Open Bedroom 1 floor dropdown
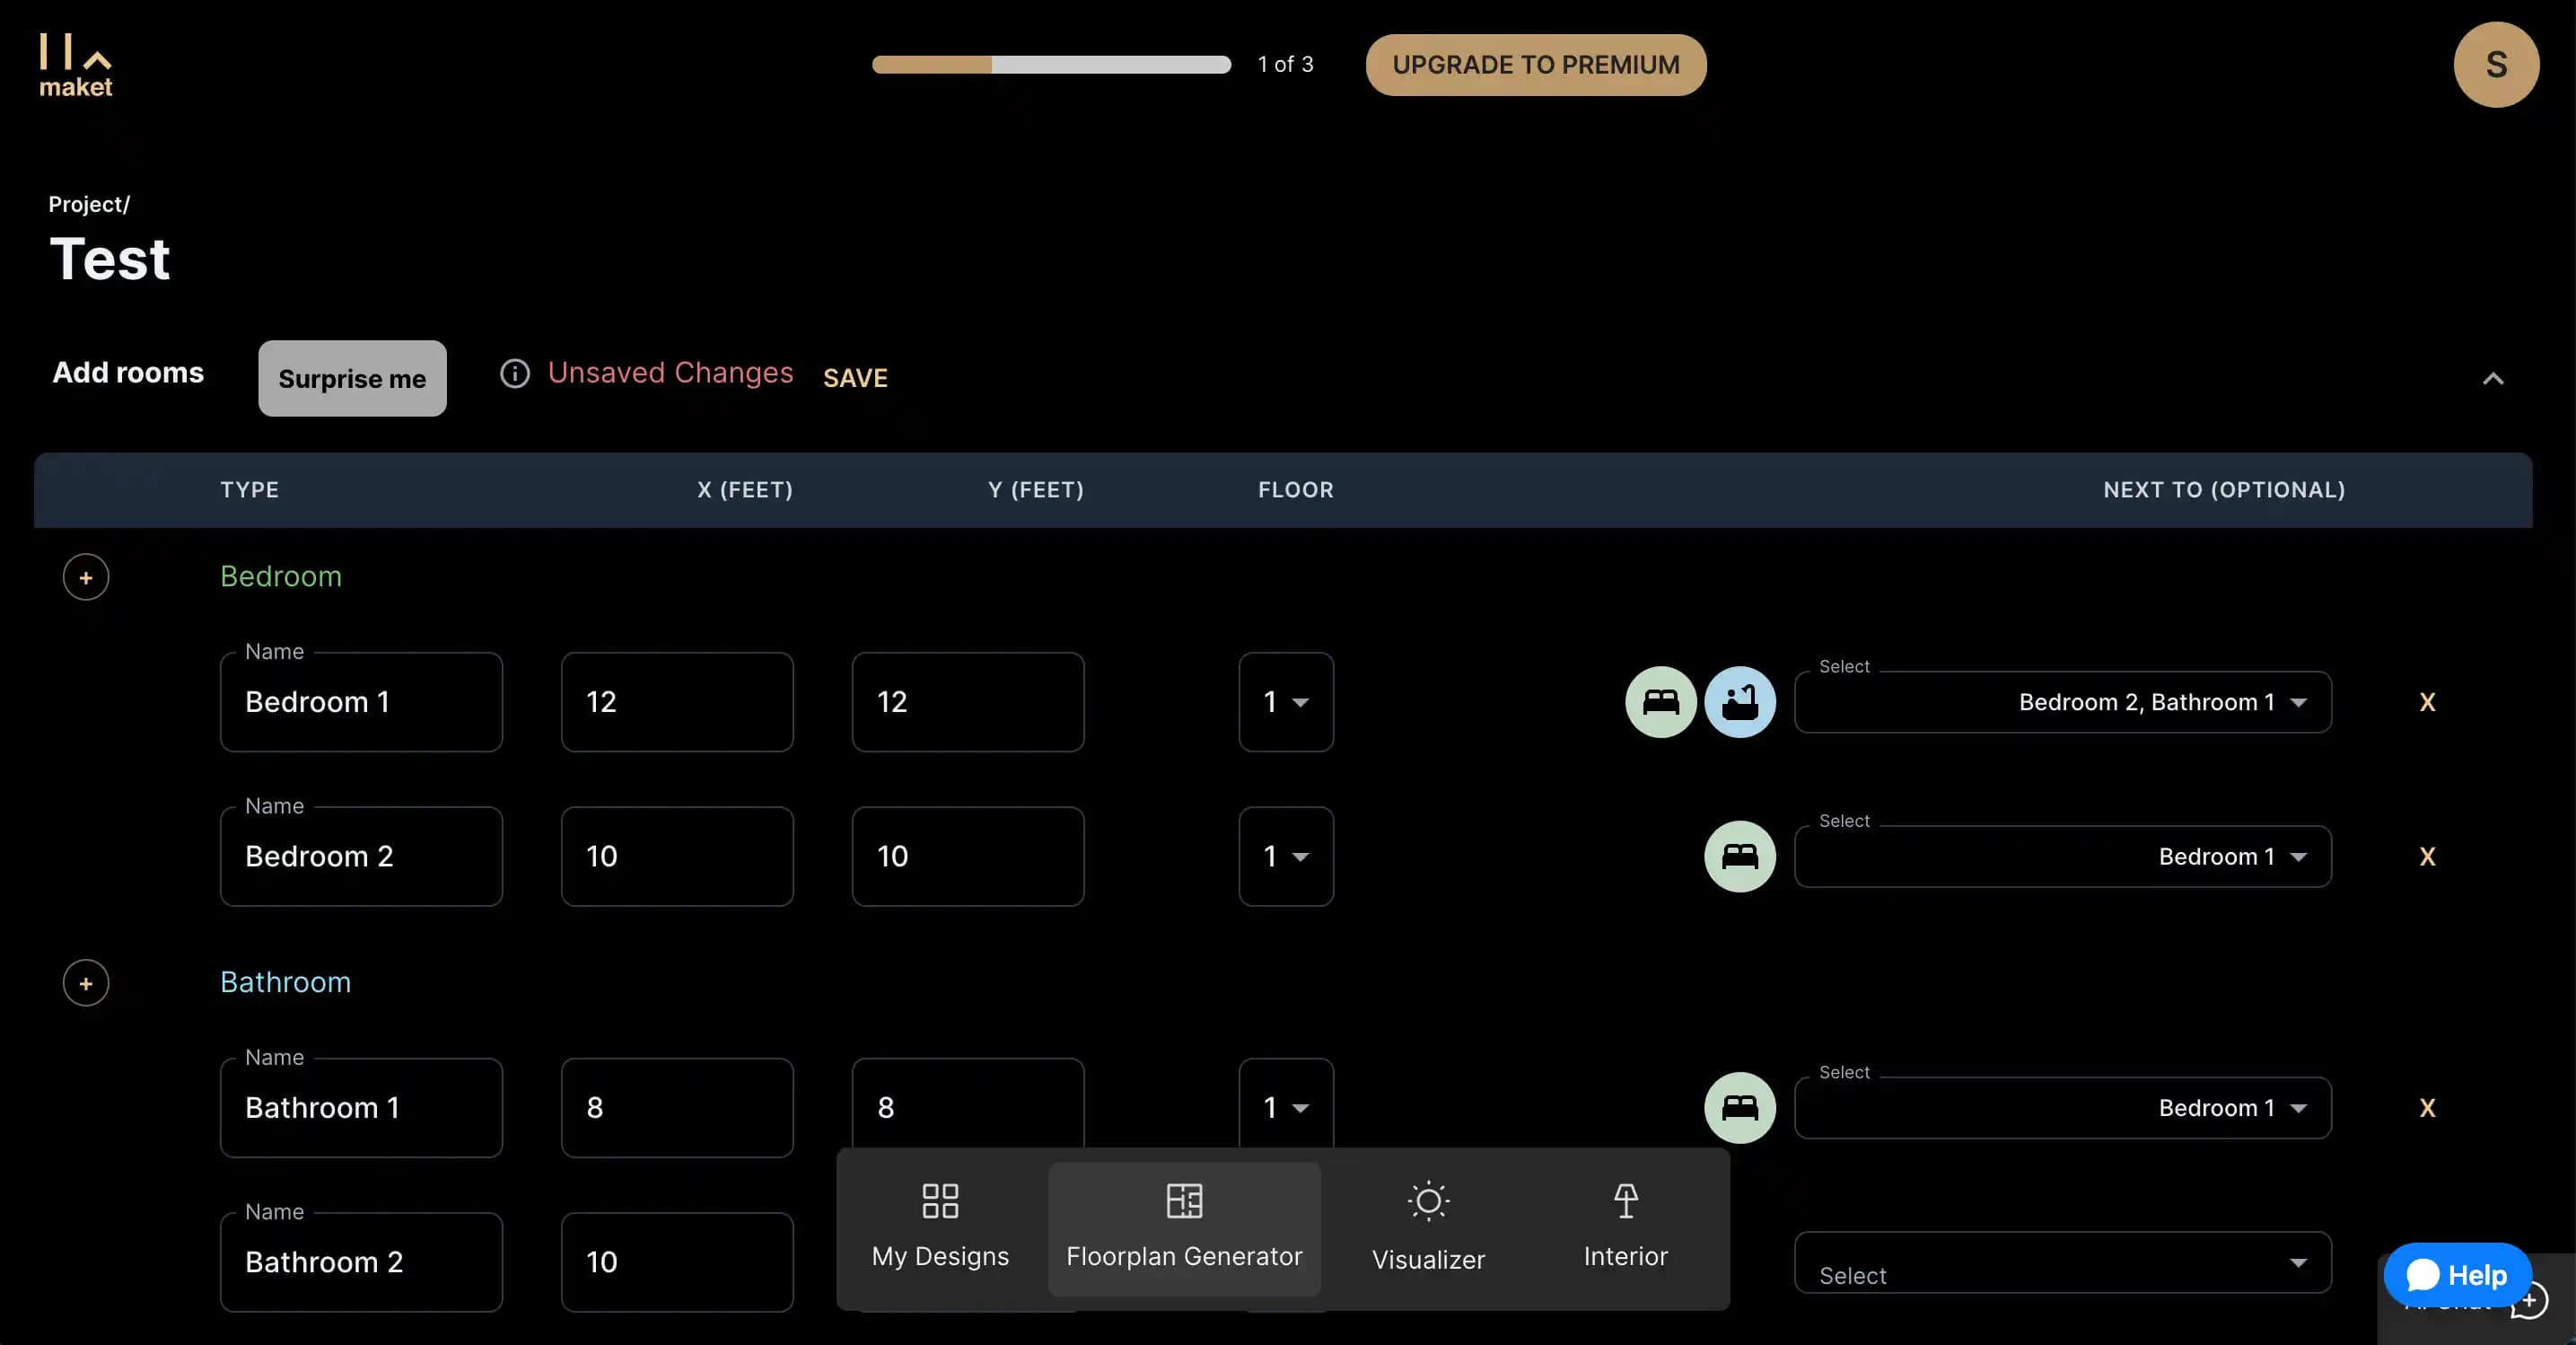Image resolution: width=2576 pixels, height=1345 pixels. (x=1285, y=702)
